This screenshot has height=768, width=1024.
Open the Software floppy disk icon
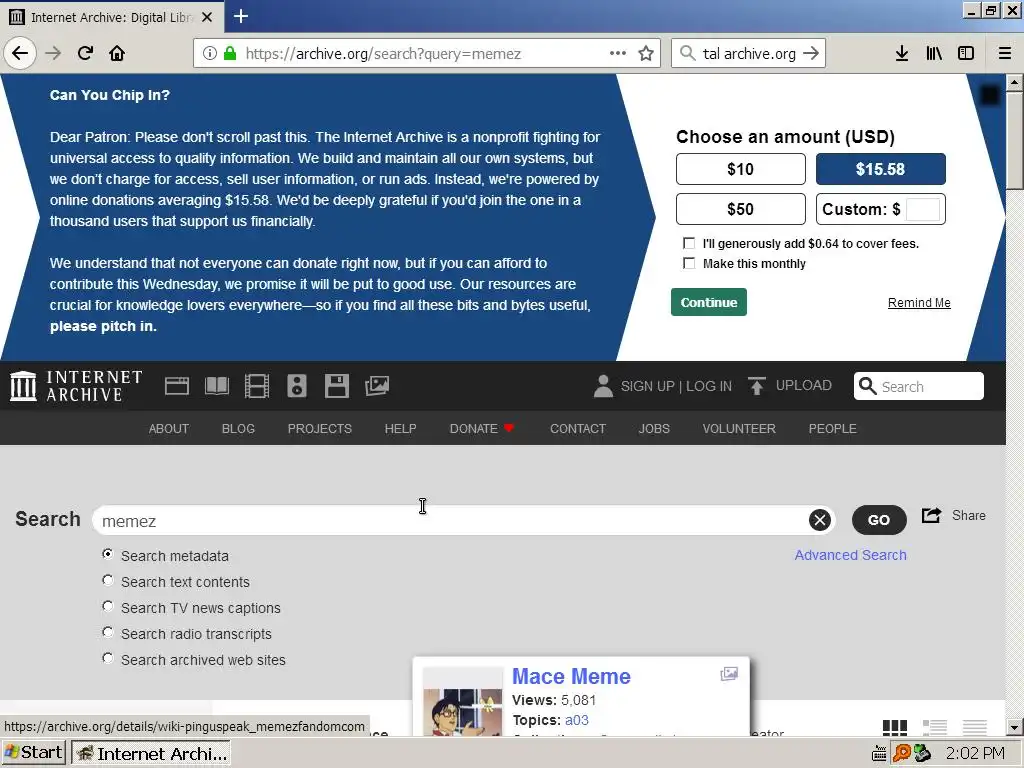coord(337,386)
